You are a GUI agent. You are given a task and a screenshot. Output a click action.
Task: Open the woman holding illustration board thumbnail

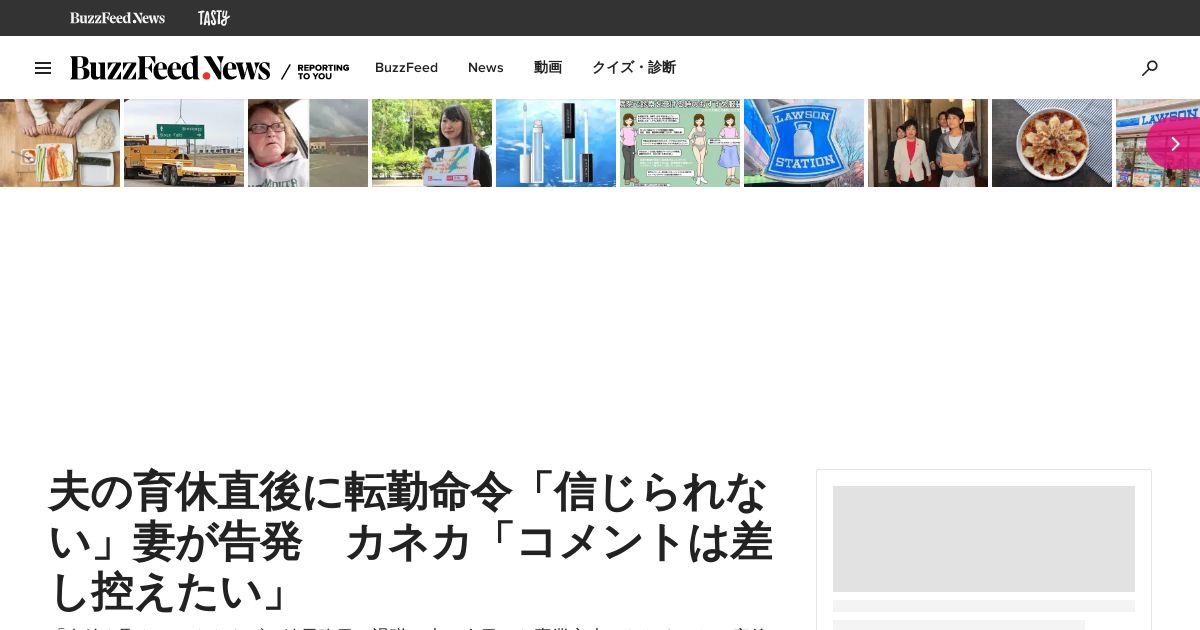[x=432, y=143]
